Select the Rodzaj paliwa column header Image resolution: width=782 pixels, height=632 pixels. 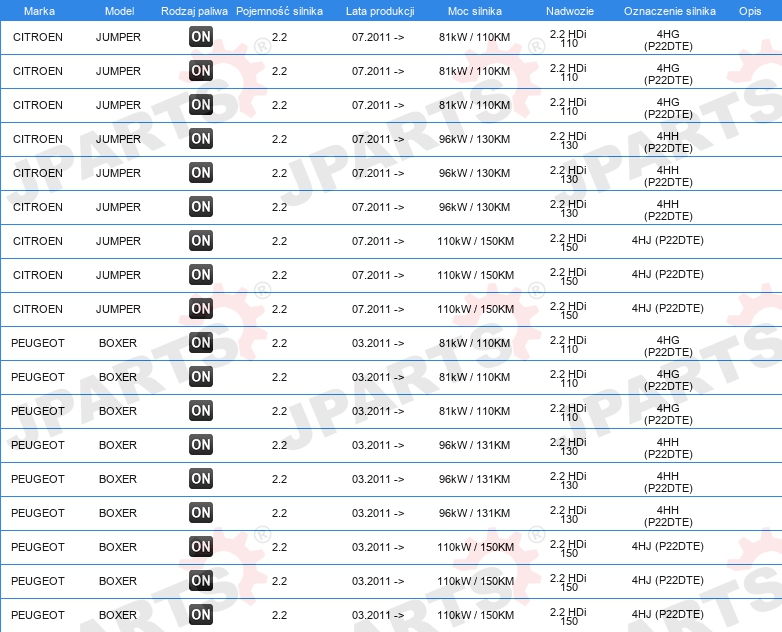[x=194, y=11]
